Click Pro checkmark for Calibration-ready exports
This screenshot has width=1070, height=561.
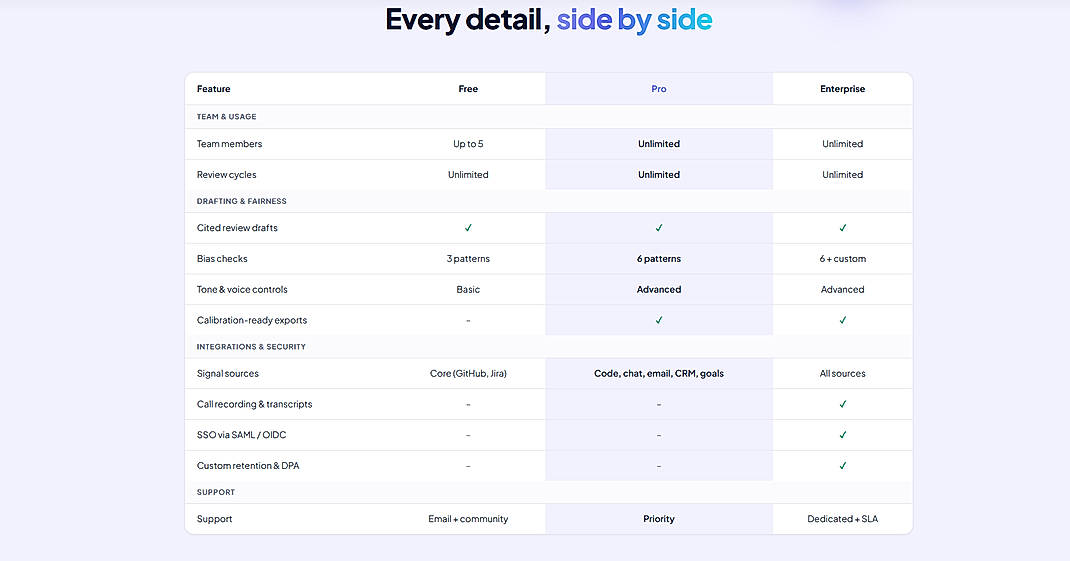(659, 320)
